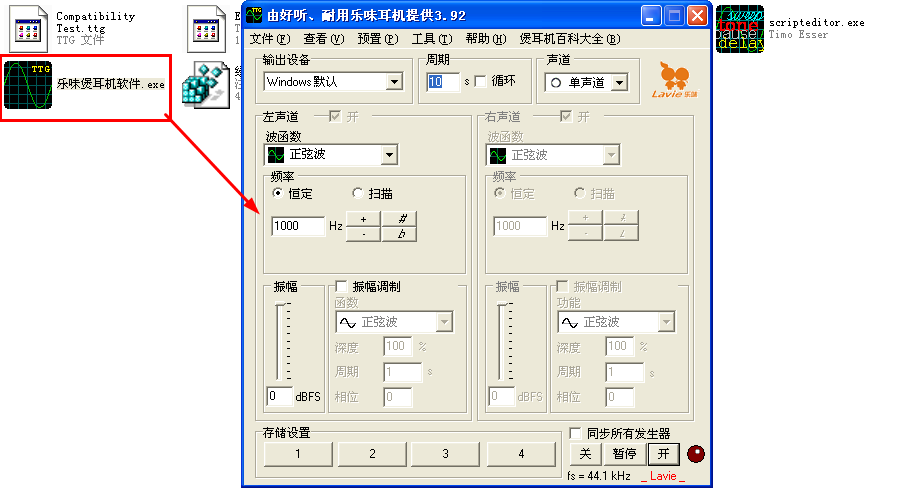Viewport: 912px width, 493px height.
Task: Click right channel 深度 percentage field
Action: point(620,346)
